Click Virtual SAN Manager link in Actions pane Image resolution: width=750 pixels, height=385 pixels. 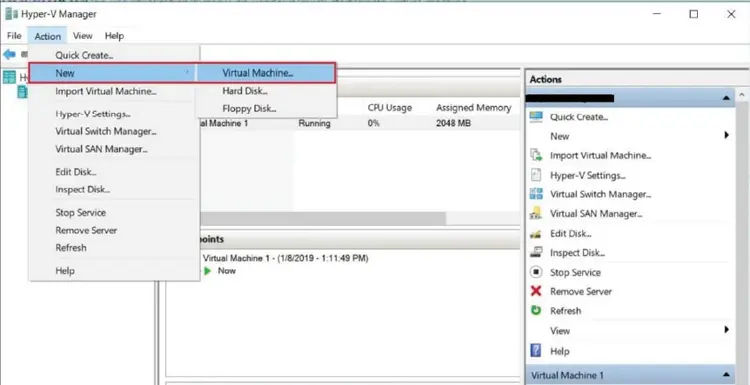coord(596,214)
